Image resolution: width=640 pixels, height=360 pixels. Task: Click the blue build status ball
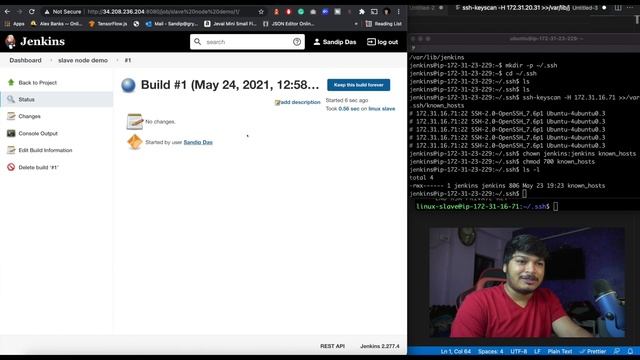tap(128, 85)
